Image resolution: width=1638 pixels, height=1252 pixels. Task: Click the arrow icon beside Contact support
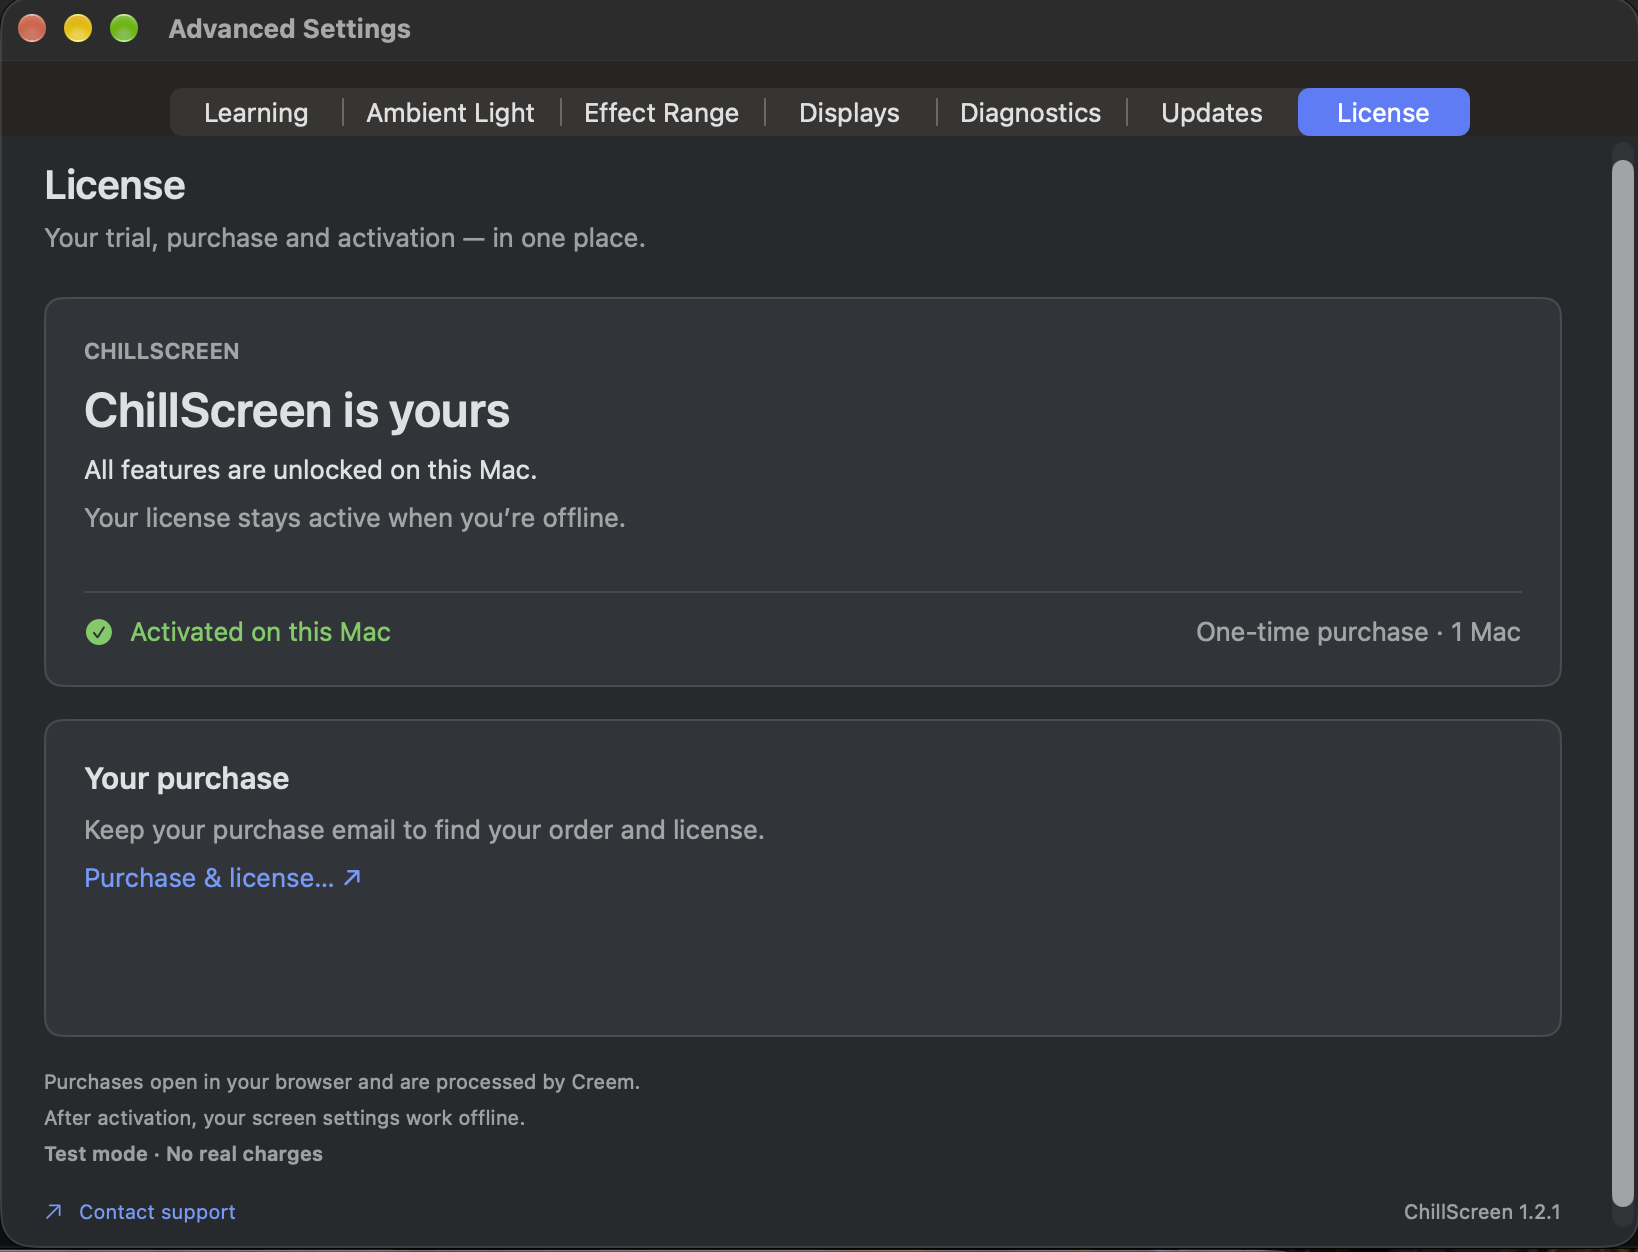(x=54, y=1212)
